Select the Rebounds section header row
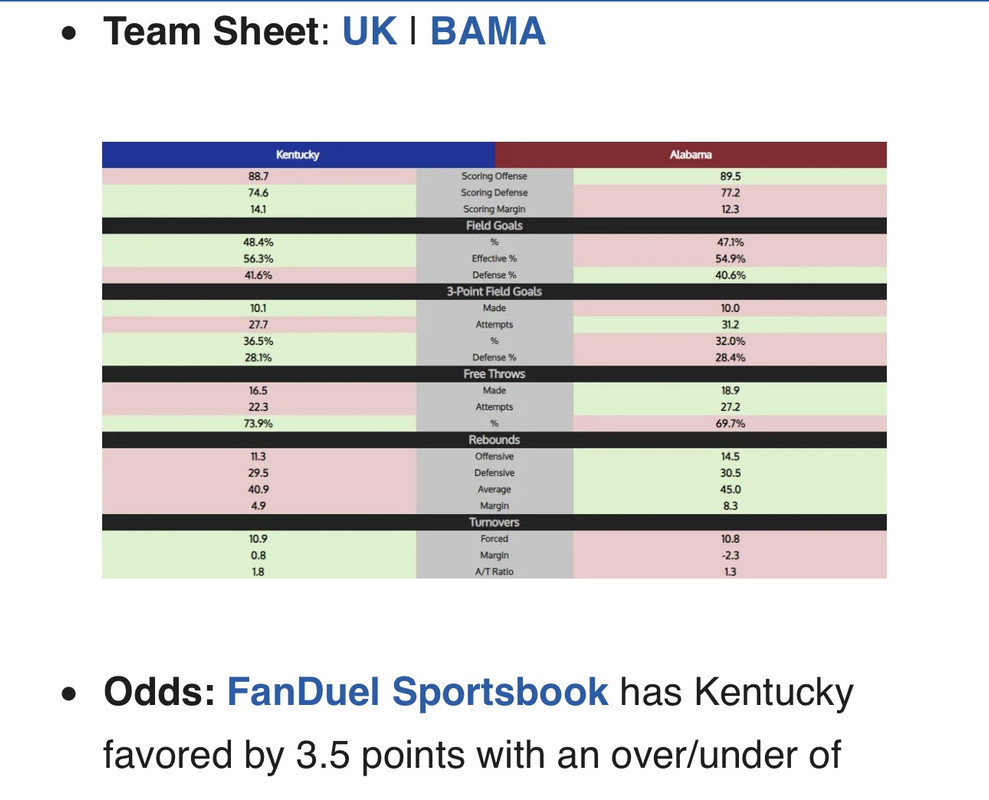989x800 pixels. [494, 440]
